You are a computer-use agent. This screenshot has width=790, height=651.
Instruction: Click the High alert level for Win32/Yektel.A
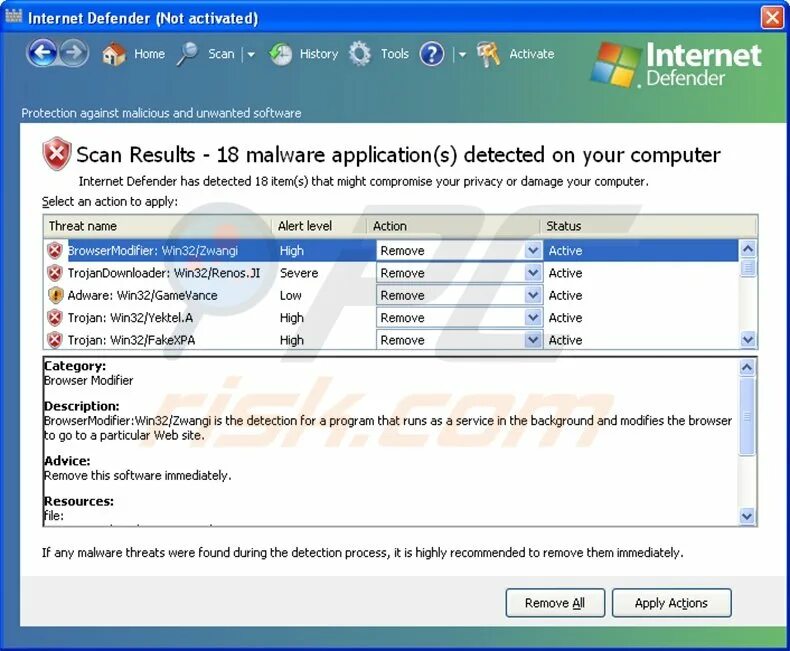pyautogui.click(x=292, y=317)
